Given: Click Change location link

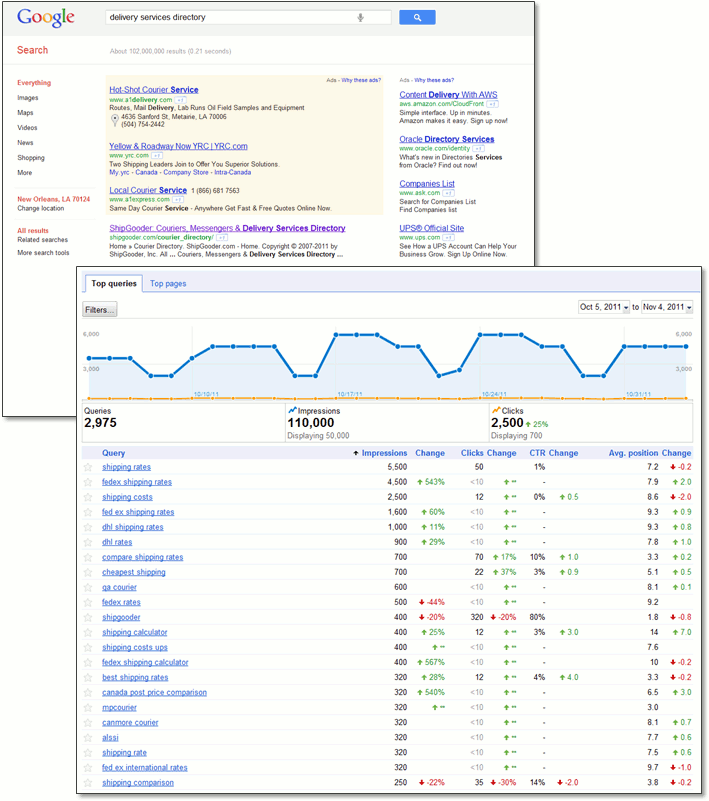Looking at the screenshot, I should click(x=41, y=208).
